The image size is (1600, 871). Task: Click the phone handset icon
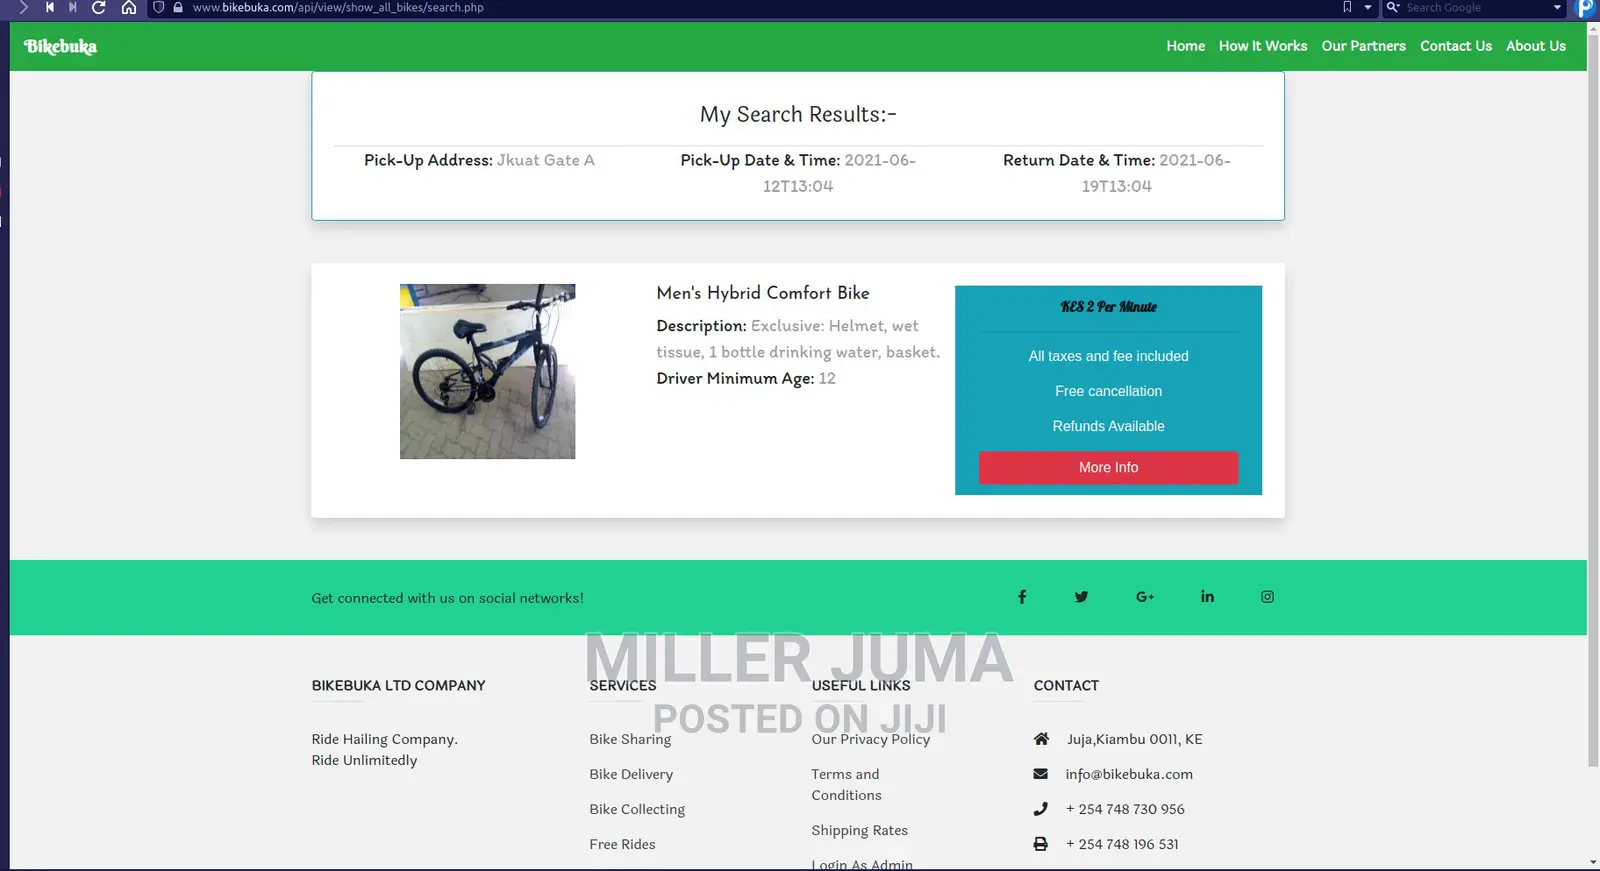(1040, 809)
